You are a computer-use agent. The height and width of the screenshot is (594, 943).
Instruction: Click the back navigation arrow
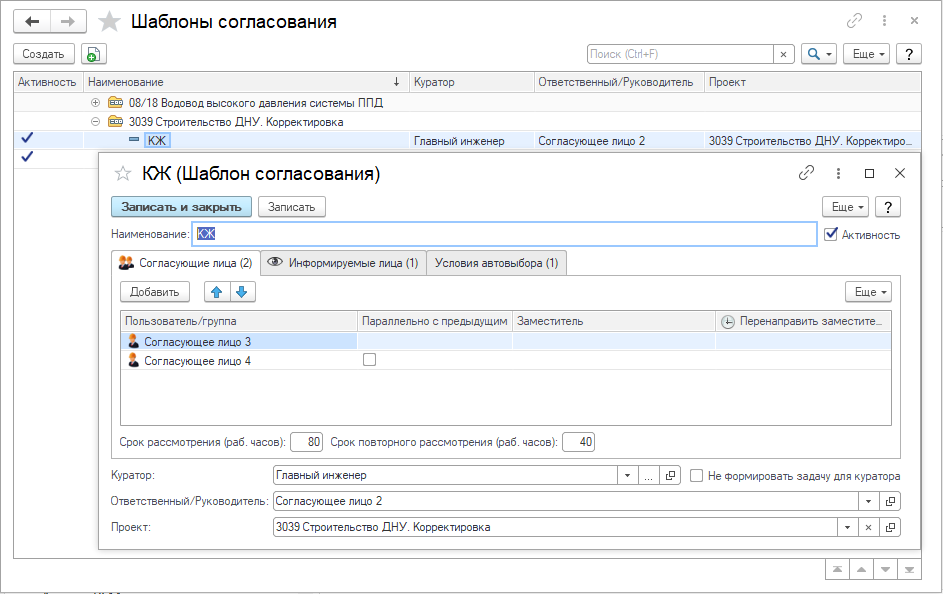(32, 21)
